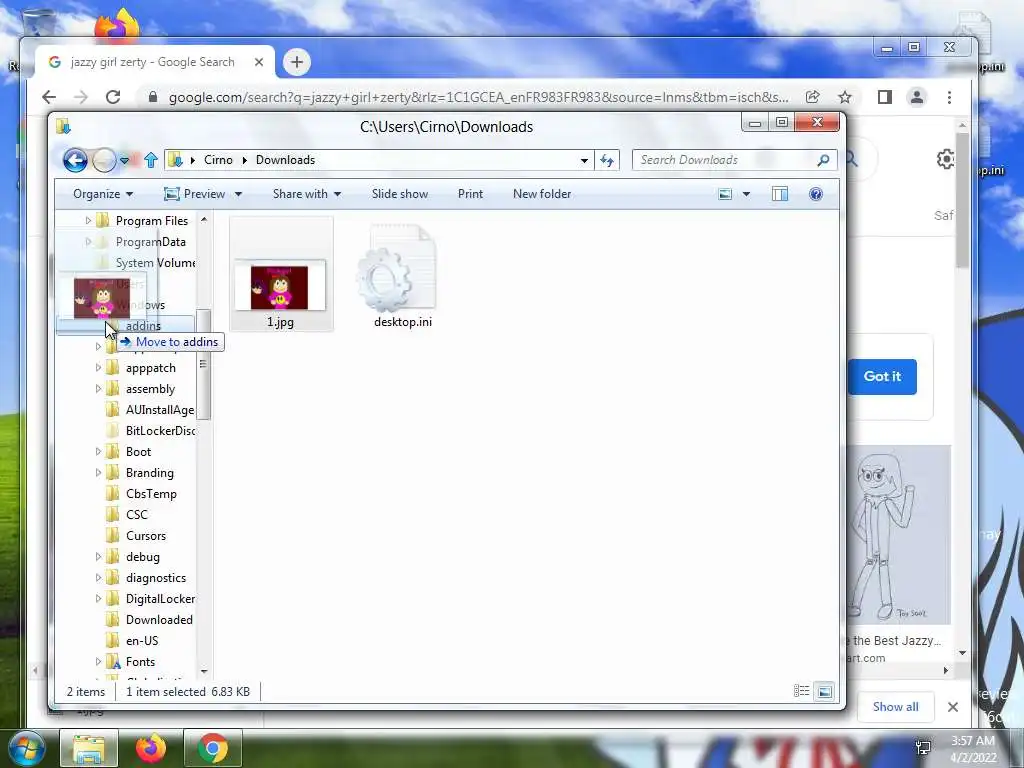Screen dimensions: 1024x768
Task: Click Downloads in the breadcrumb path
Action: click(x=285, y=160)
